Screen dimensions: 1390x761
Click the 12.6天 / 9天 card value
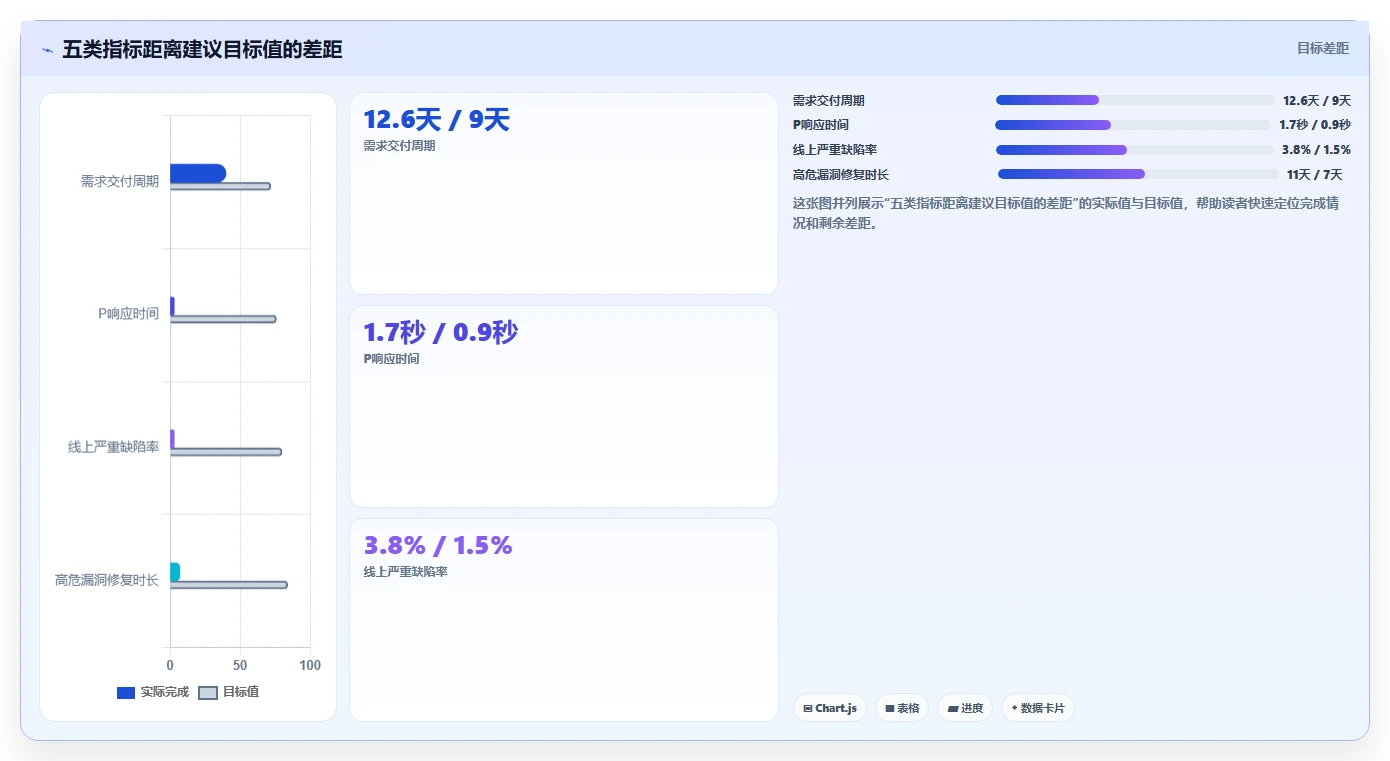(437, 120)
